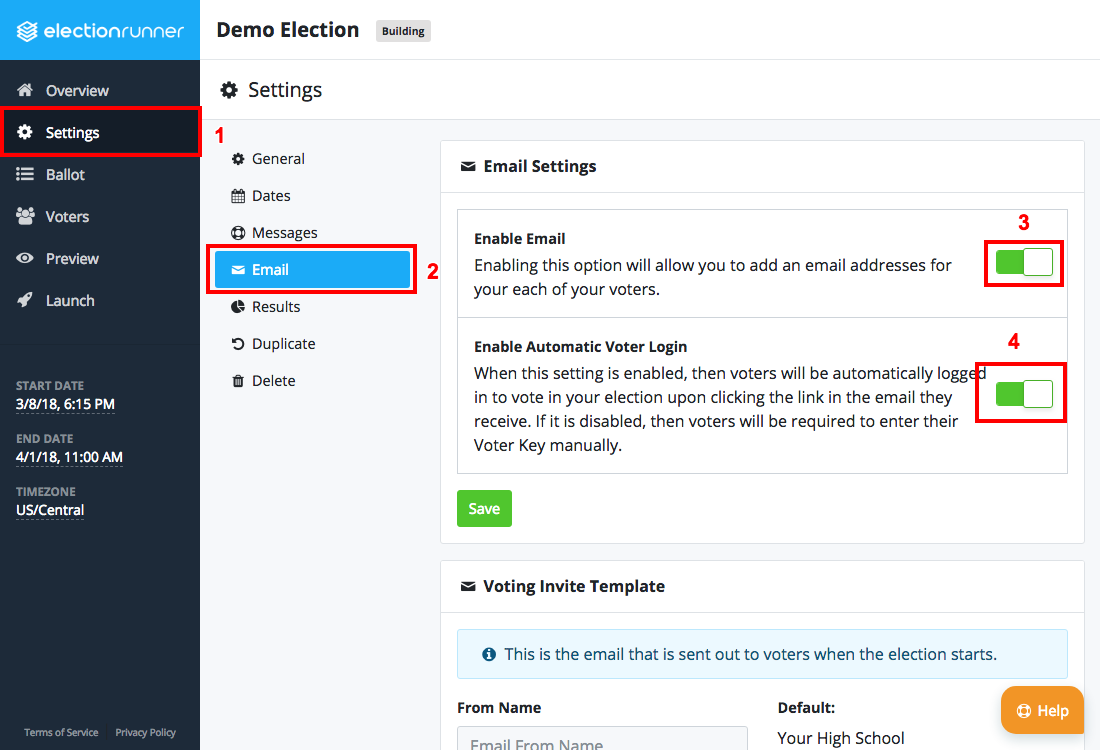This screenshot has height=750, width=1100.
Task: Click the Delete trash icon
Action: pyautogui.click(x=237, y=380)
